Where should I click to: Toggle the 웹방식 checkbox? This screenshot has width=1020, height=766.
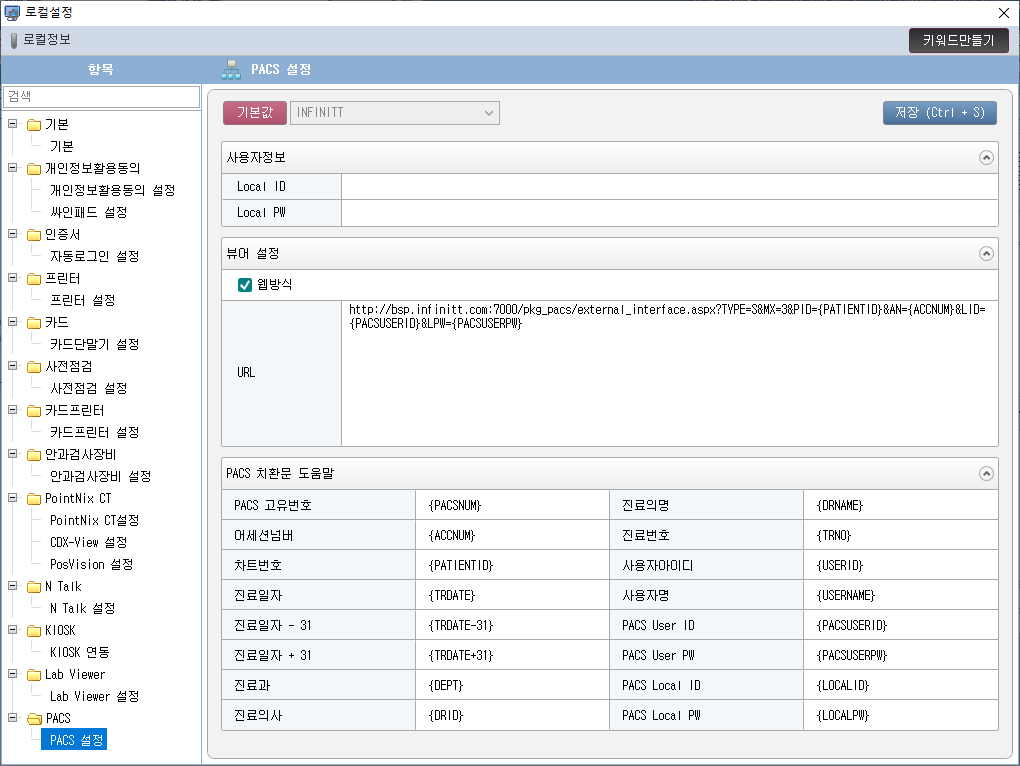pos(245,285)
